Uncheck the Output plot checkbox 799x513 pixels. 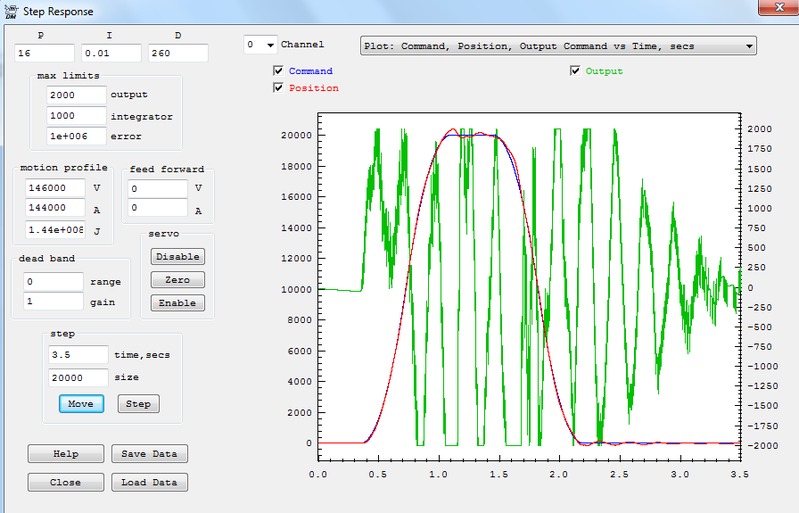575,72
